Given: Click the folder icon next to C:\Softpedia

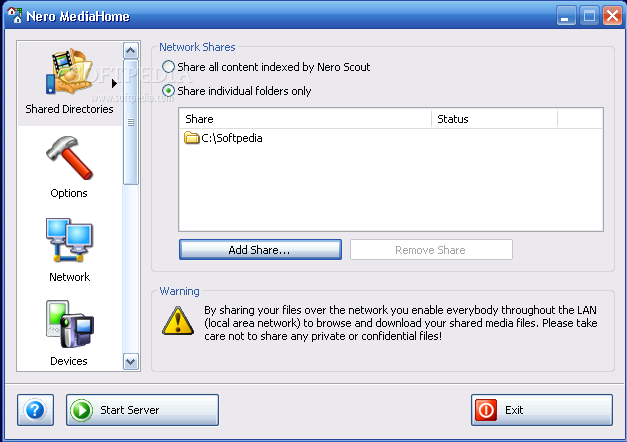Looking at the screenshot, I should pyautogui.click(x=192, y=138).
